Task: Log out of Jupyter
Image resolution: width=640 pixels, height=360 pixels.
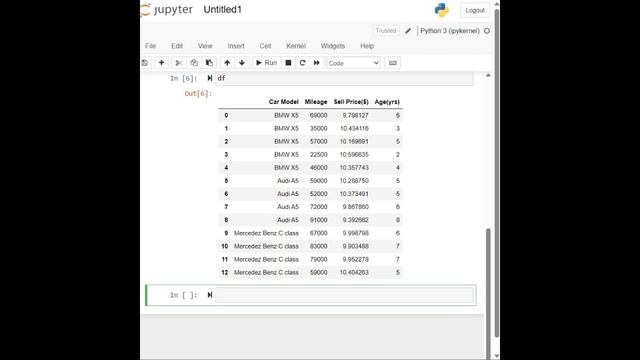Action: click(x=475, y=10)
